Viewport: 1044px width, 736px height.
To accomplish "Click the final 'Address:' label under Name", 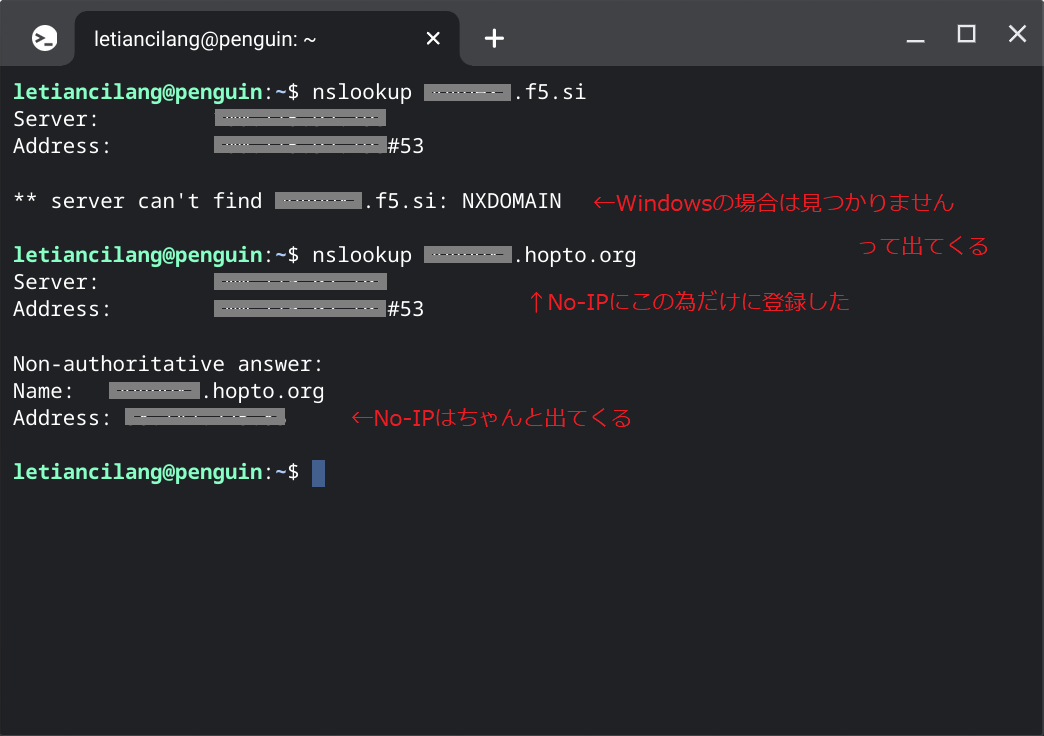I will coord(61,418).
